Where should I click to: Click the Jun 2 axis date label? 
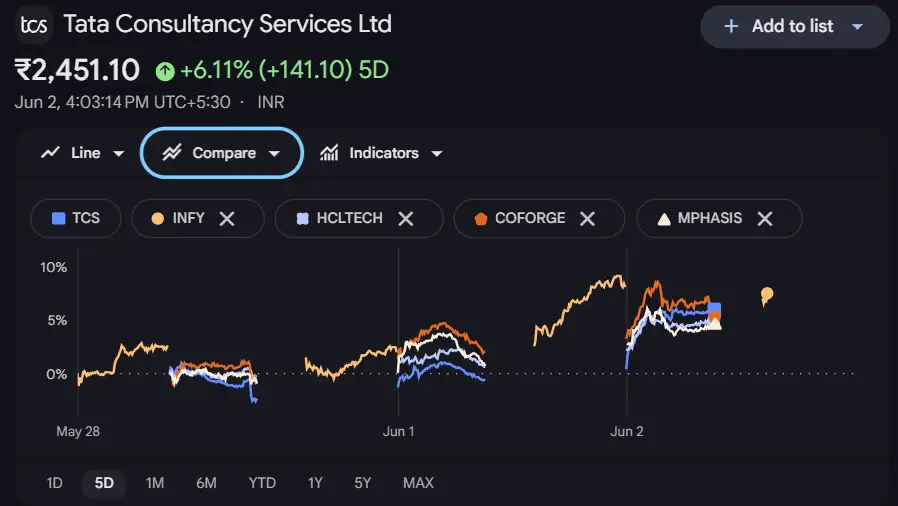[x=627, y=432]
